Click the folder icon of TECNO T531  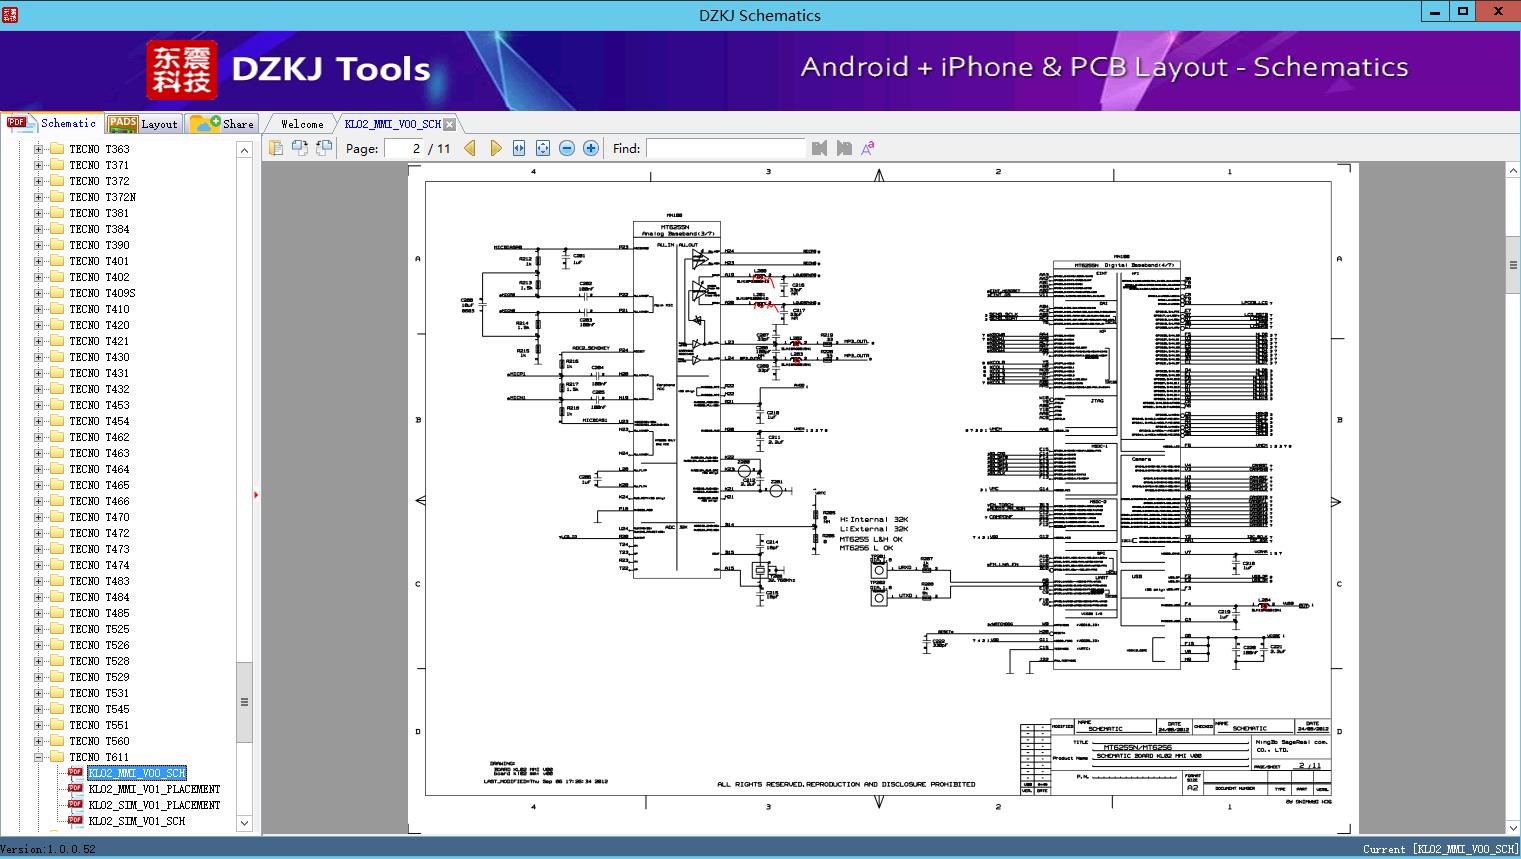[x=57, y=693]
